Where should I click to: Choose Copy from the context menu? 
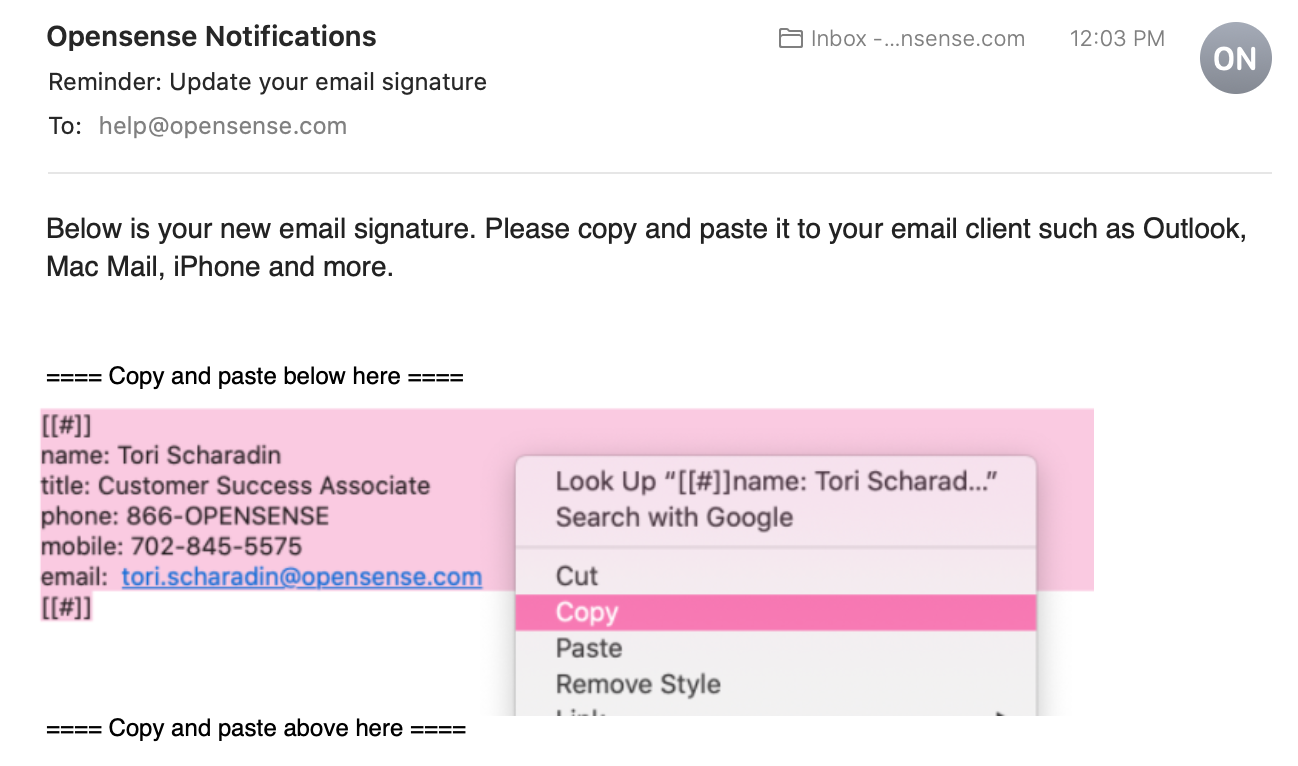pos(777,612)
